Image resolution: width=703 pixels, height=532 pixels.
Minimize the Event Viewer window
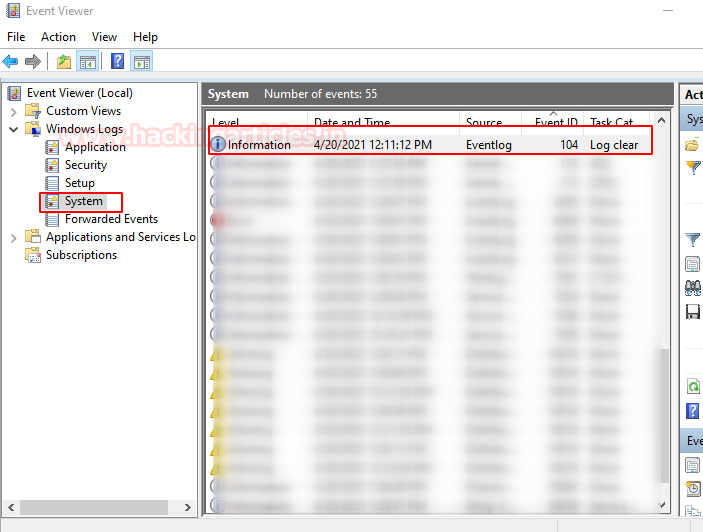tap(668, 10)
